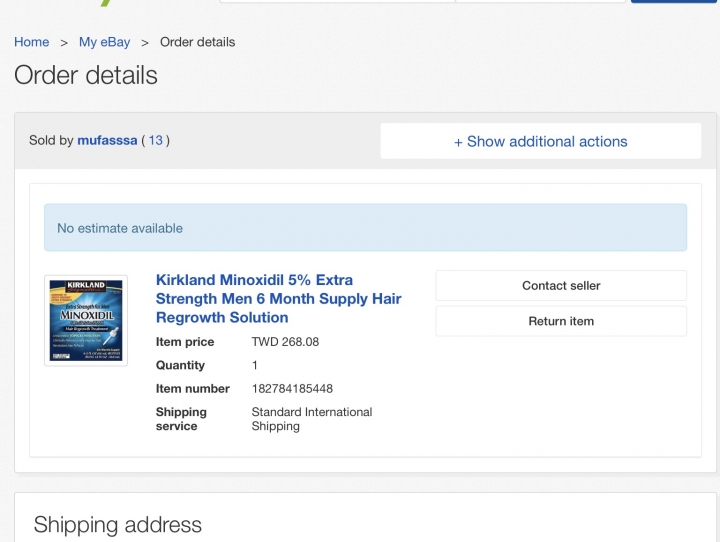The height and width of the screenshot is (542, 720).
Task: Click the Shipping address heading
Action: pyautogui.click(x=118, y=525)
